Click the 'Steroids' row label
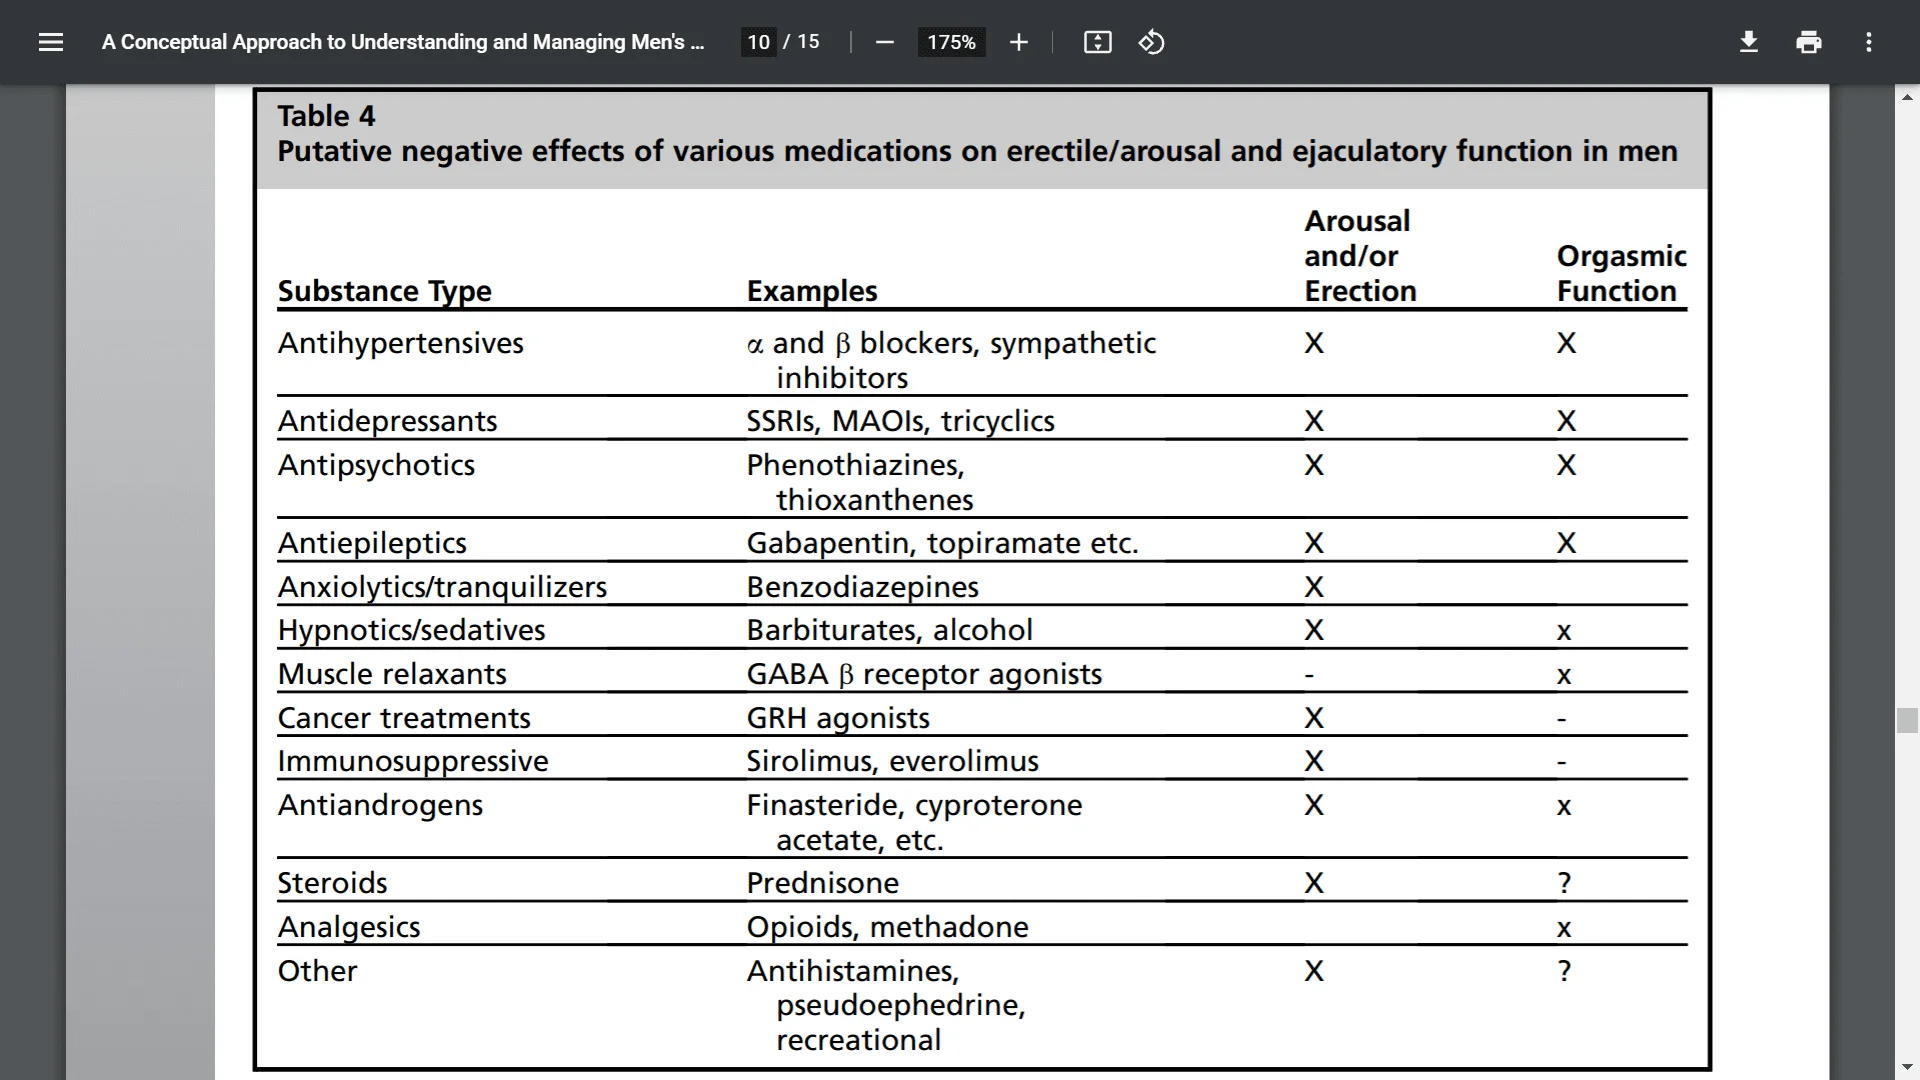 pyautogui.click(x=332, y=883)
